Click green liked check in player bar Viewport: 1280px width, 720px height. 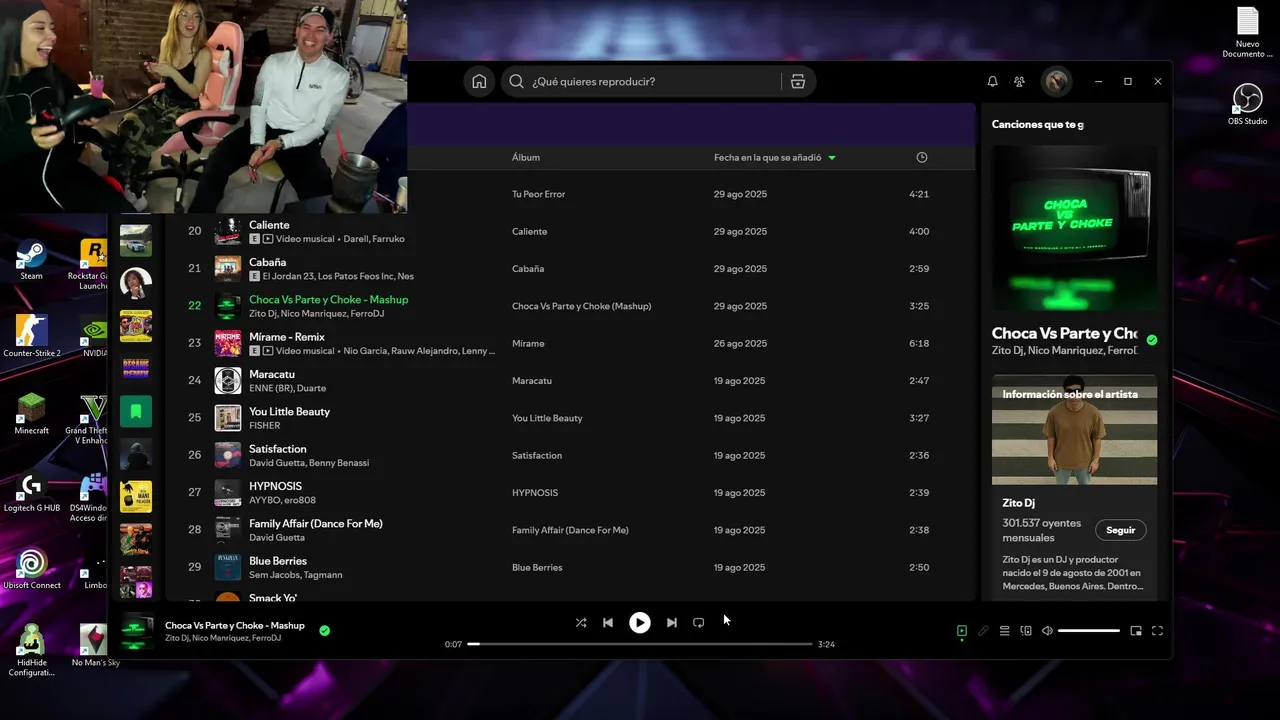[x=325, y=631]
